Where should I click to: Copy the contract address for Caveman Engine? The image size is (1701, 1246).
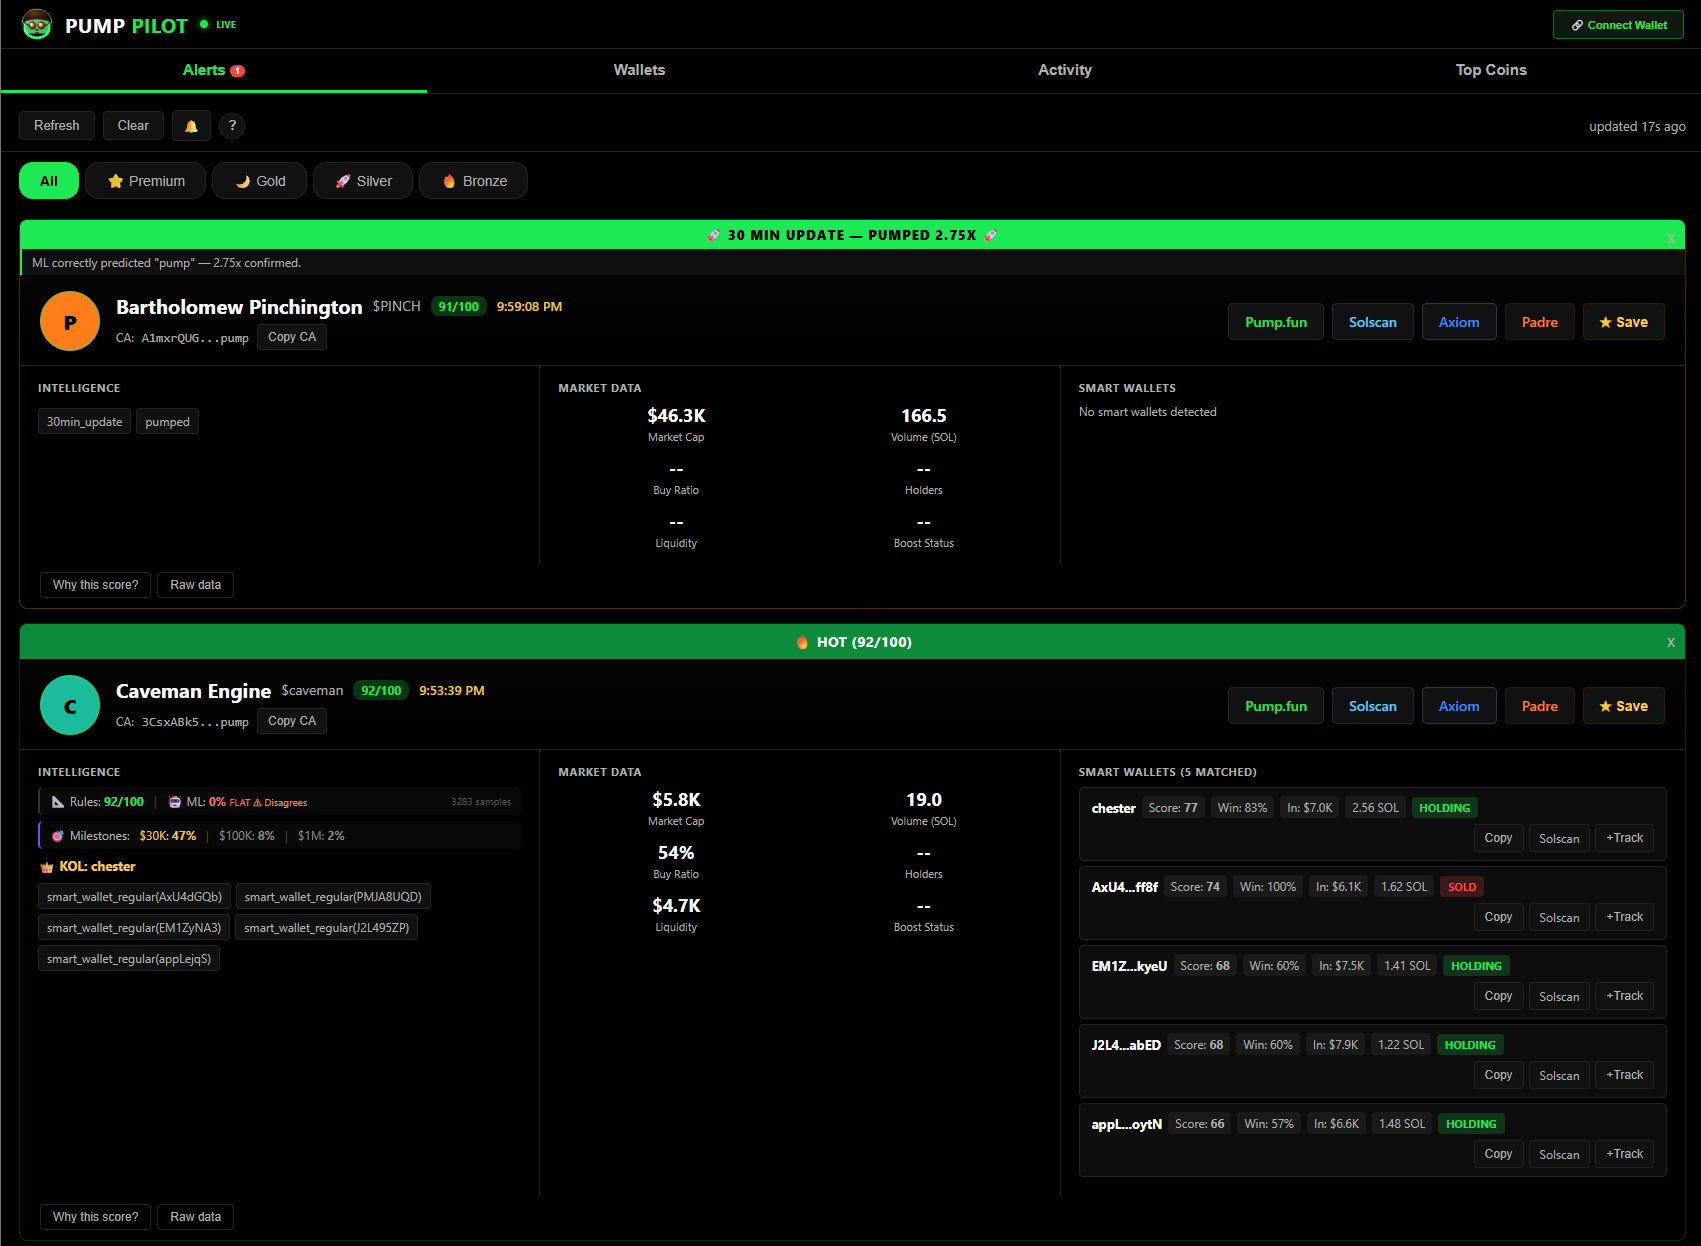291,720
